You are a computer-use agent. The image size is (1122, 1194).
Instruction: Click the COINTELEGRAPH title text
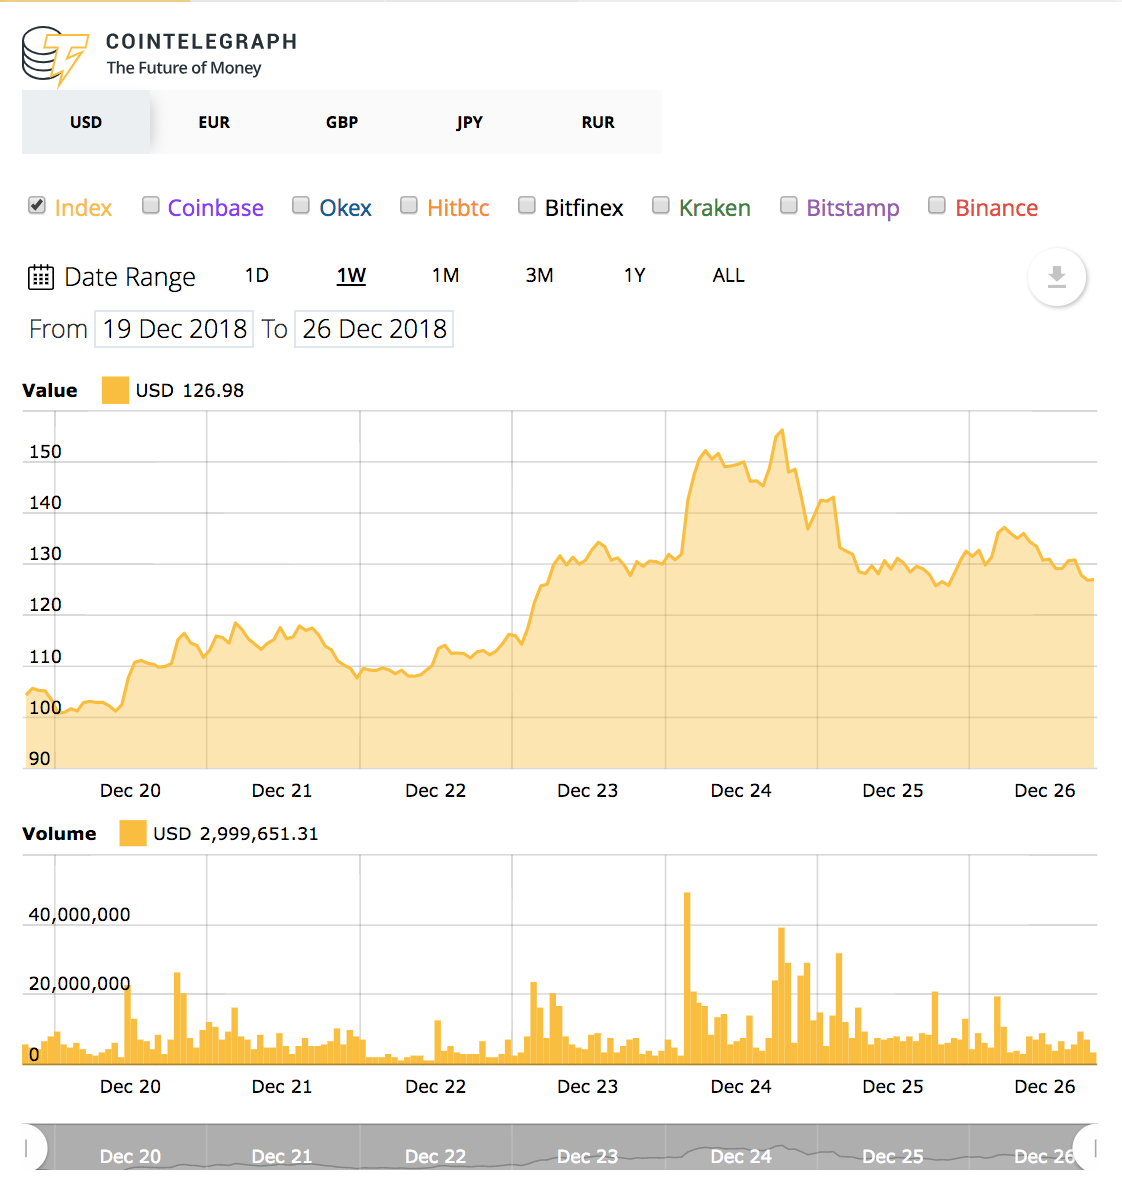tap(201, 41)
